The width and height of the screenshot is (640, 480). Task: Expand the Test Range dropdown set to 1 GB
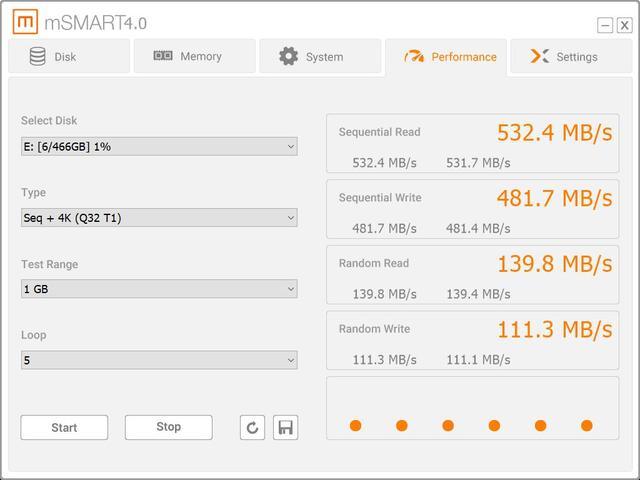(x=159, y=289)
